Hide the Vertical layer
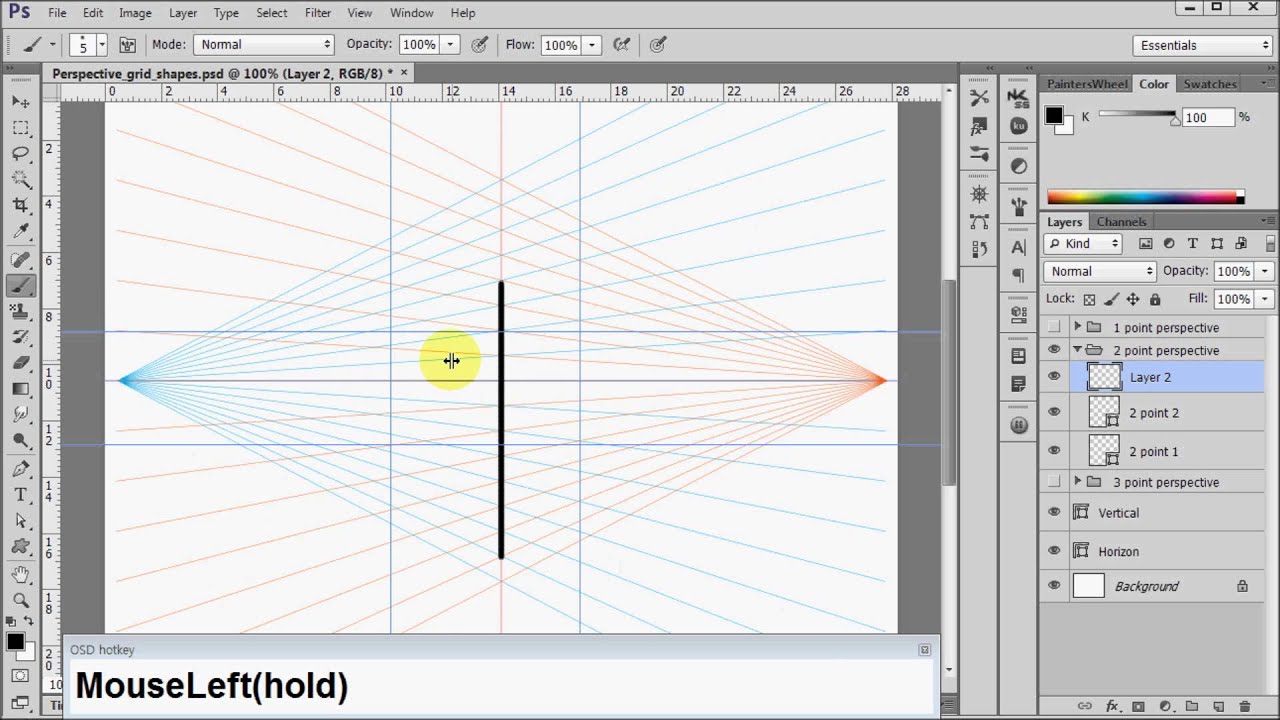Screen dimensions: 1280x720 coord(1053,512)
